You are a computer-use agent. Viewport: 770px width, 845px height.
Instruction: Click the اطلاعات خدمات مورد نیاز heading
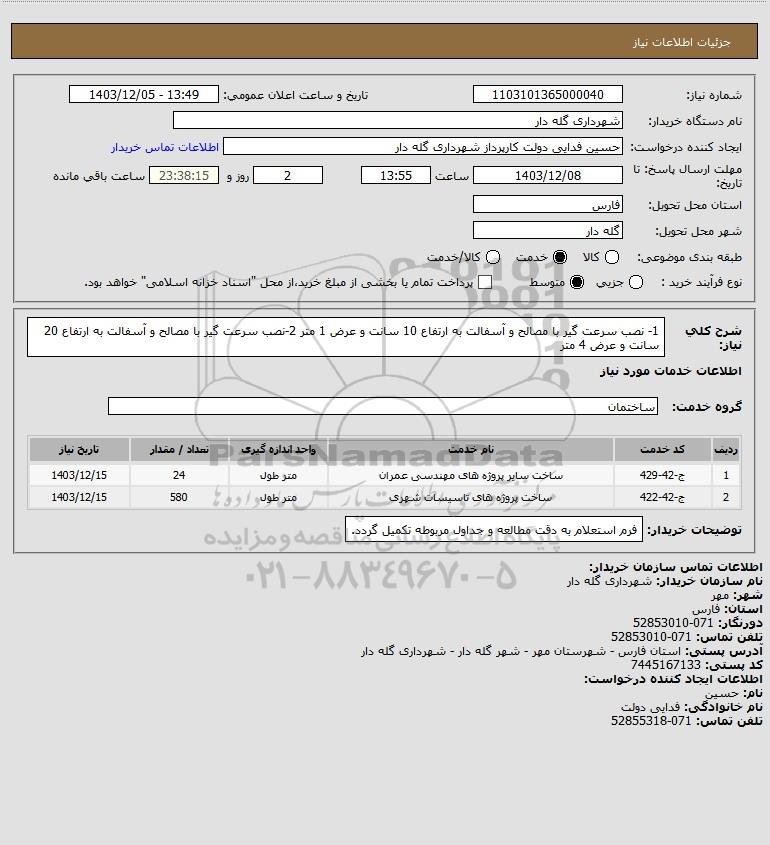670,371
